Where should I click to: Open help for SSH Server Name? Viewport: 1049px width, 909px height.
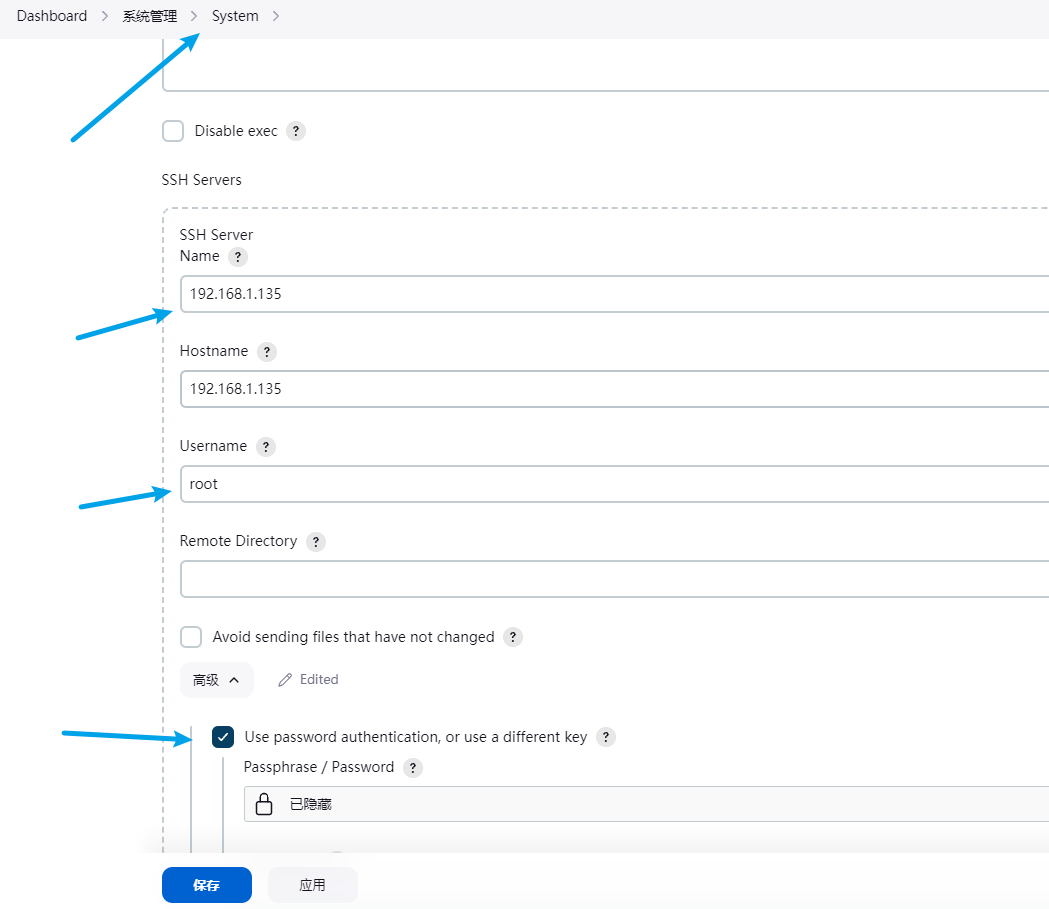click(x=237, y=257)
